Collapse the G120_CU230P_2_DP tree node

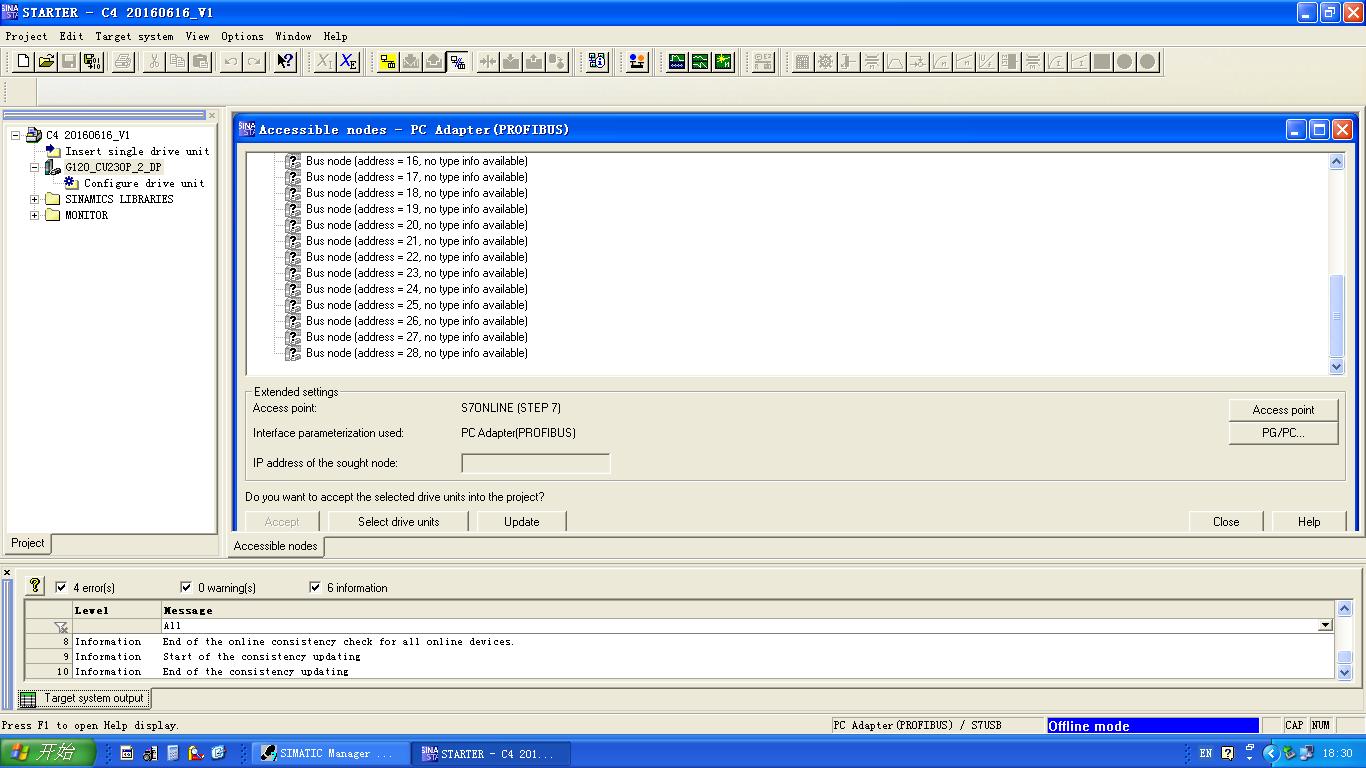pos(35,167)
